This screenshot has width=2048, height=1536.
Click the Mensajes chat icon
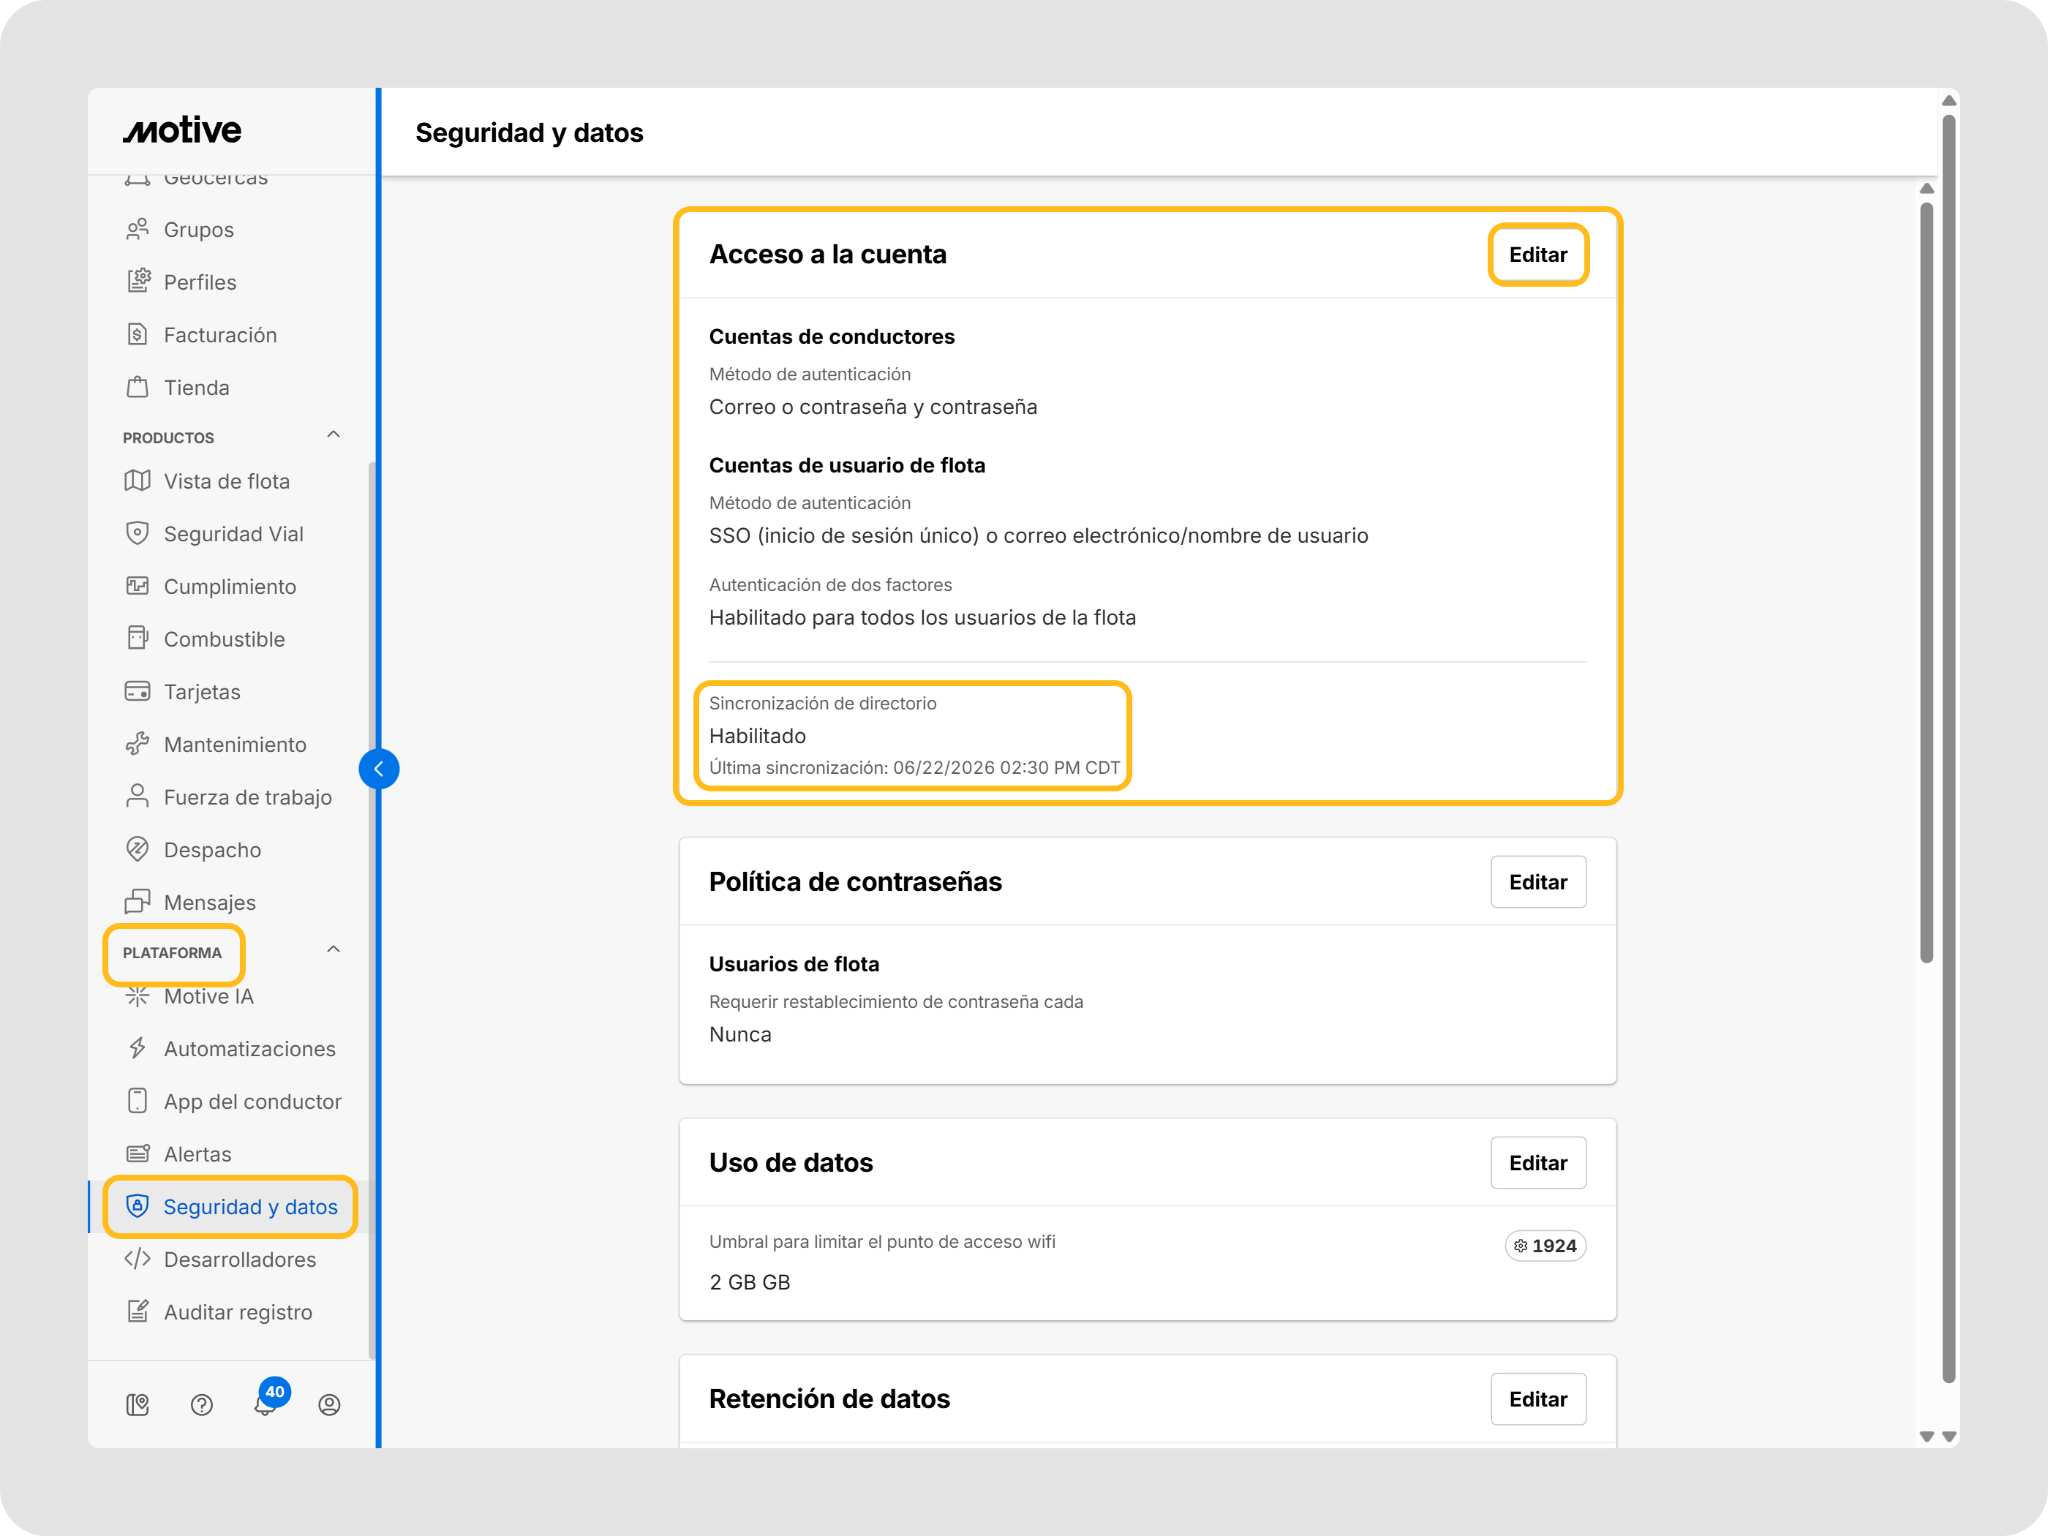pos(138,902)
